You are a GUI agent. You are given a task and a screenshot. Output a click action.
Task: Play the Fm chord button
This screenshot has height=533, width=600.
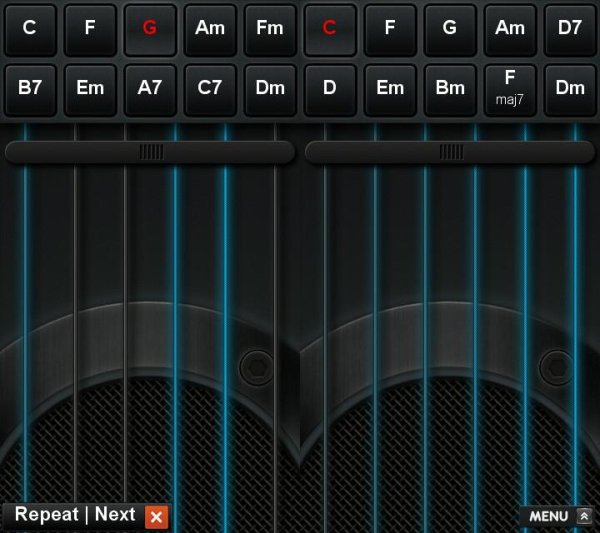[x=270, y=29]
